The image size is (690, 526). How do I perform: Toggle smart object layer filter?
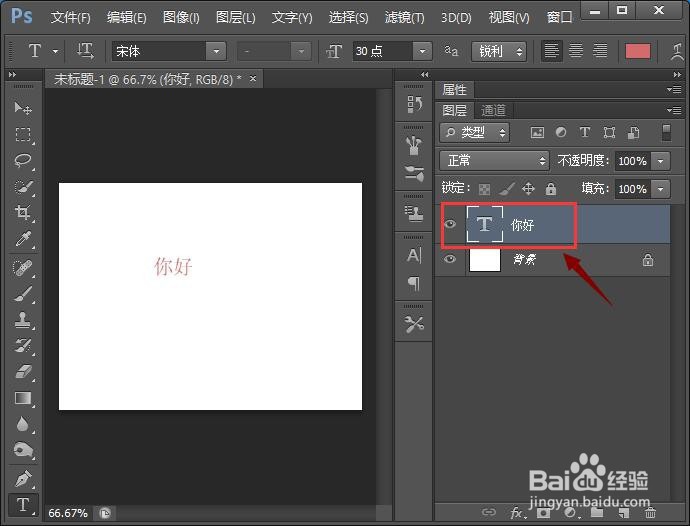pyautogui.click(x=633, y=132)
